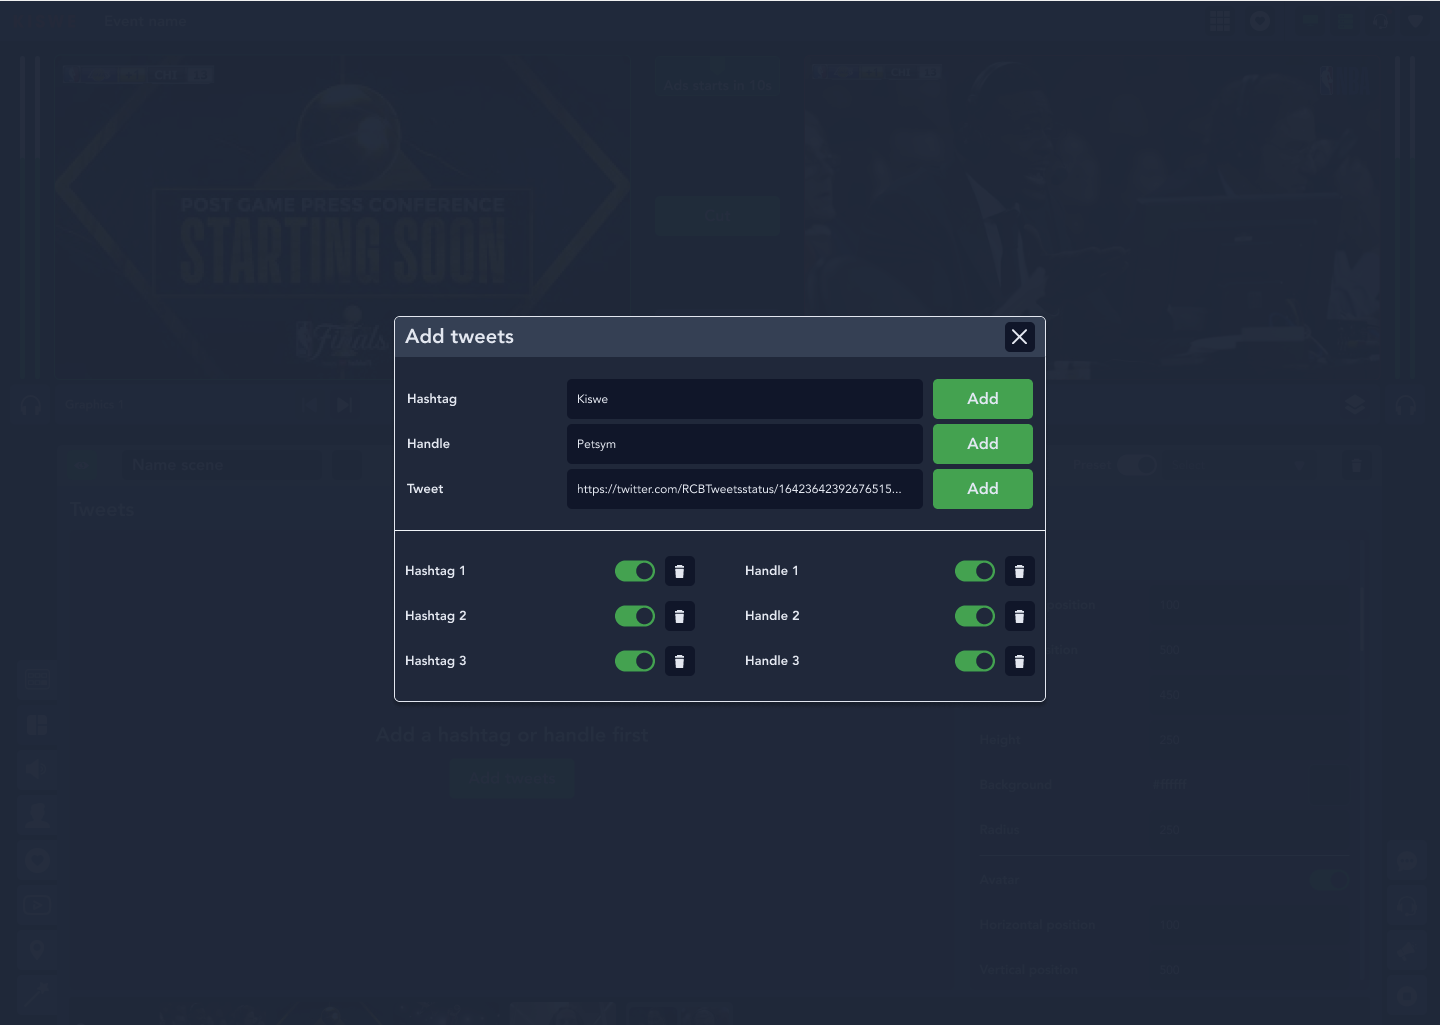Click the dimmed visibility toggle in properties panel
The height and width of the screenshot is (1025, 1440).
tap(1137, 465)
